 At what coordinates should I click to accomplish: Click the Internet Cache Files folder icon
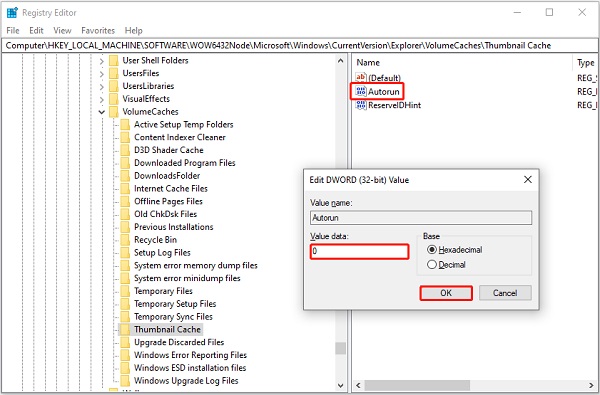[125, 189]
